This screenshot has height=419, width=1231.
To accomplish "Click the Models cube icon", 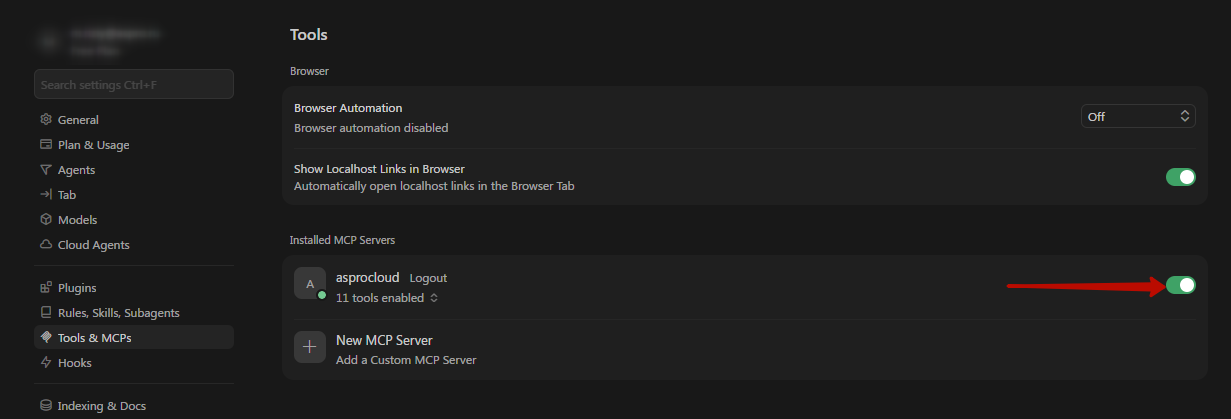I will 46,220.
